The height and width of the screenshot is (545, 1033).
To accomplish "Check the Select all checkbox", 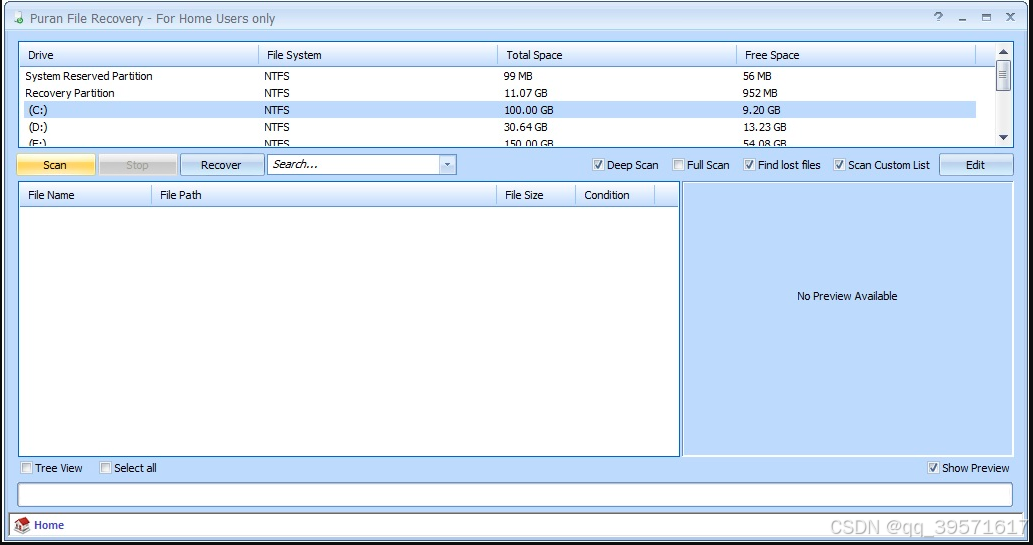I will (x=105, y=468).
